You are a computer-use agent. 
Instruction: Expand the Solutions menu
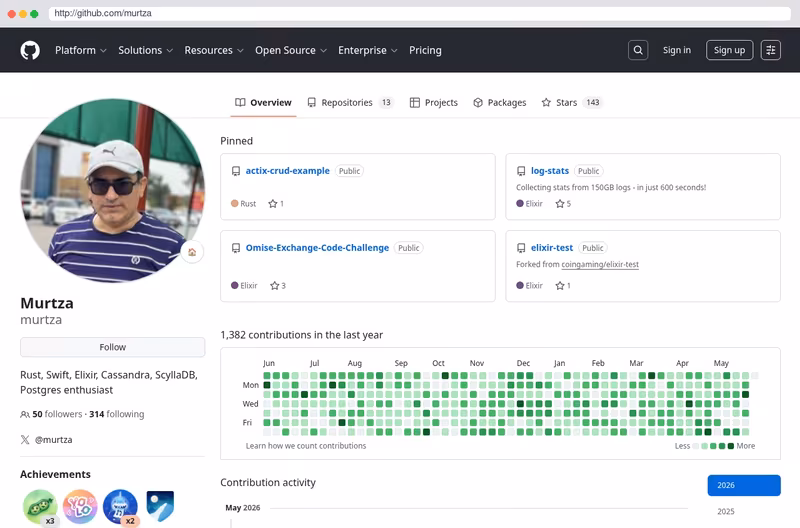click(x=145, y=51)
